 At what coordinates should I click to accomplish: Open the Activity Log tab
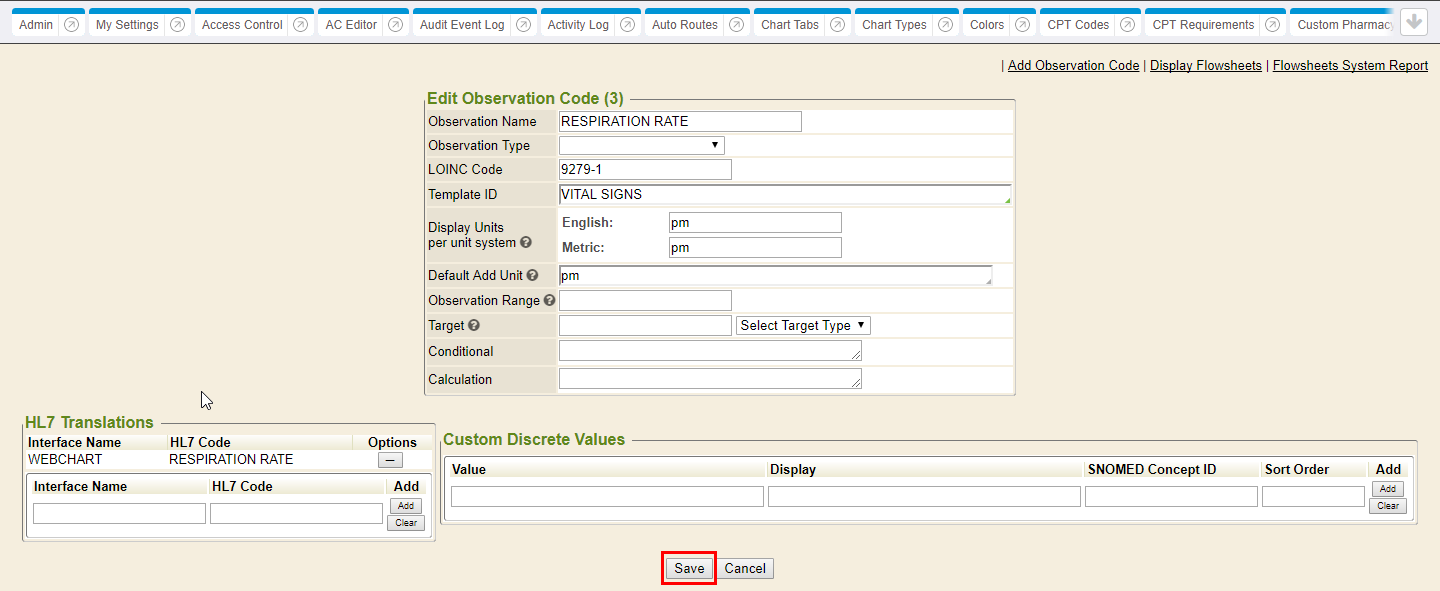pos(577,25)
